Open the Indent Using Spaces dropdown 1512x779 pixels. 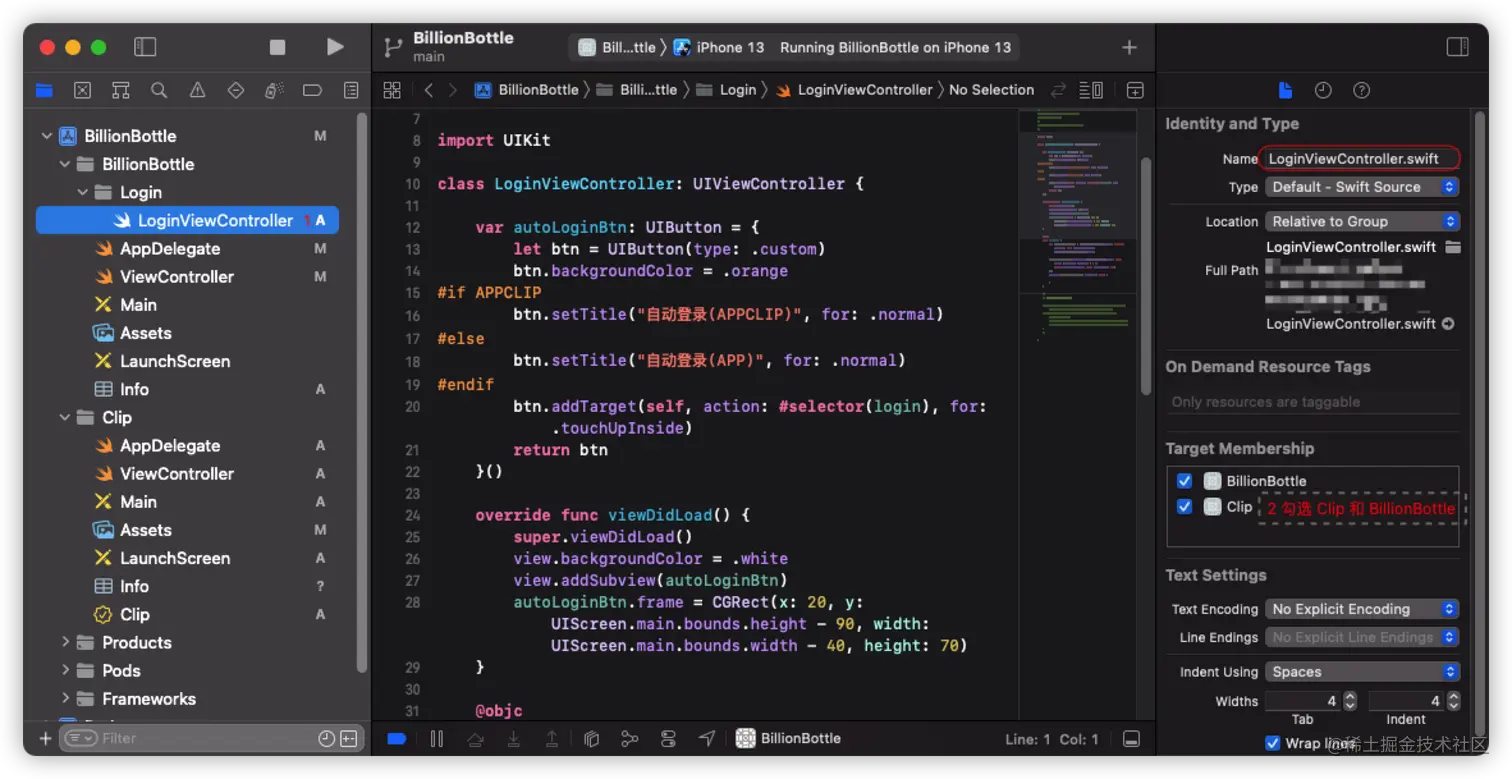pyautogui.click(x=1362, y=672)
